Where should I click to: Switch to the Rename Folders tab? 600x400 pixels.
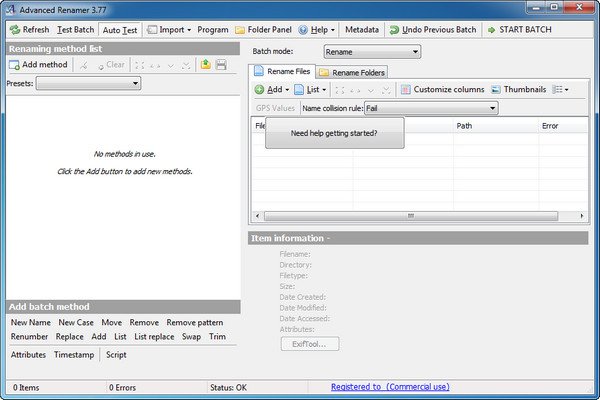[352, 72]
